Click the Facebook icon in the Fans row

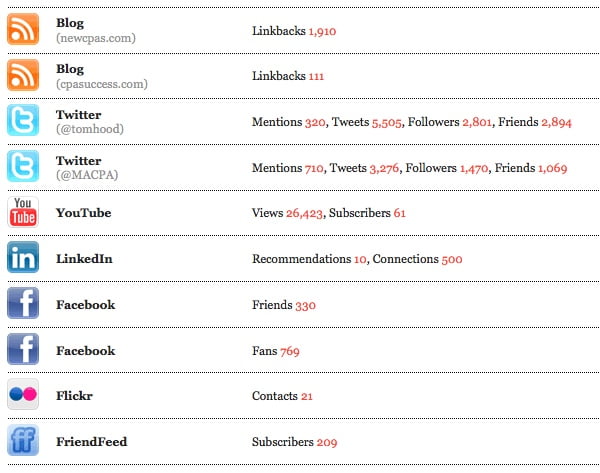pyautogui.click(x=23, y=350)
